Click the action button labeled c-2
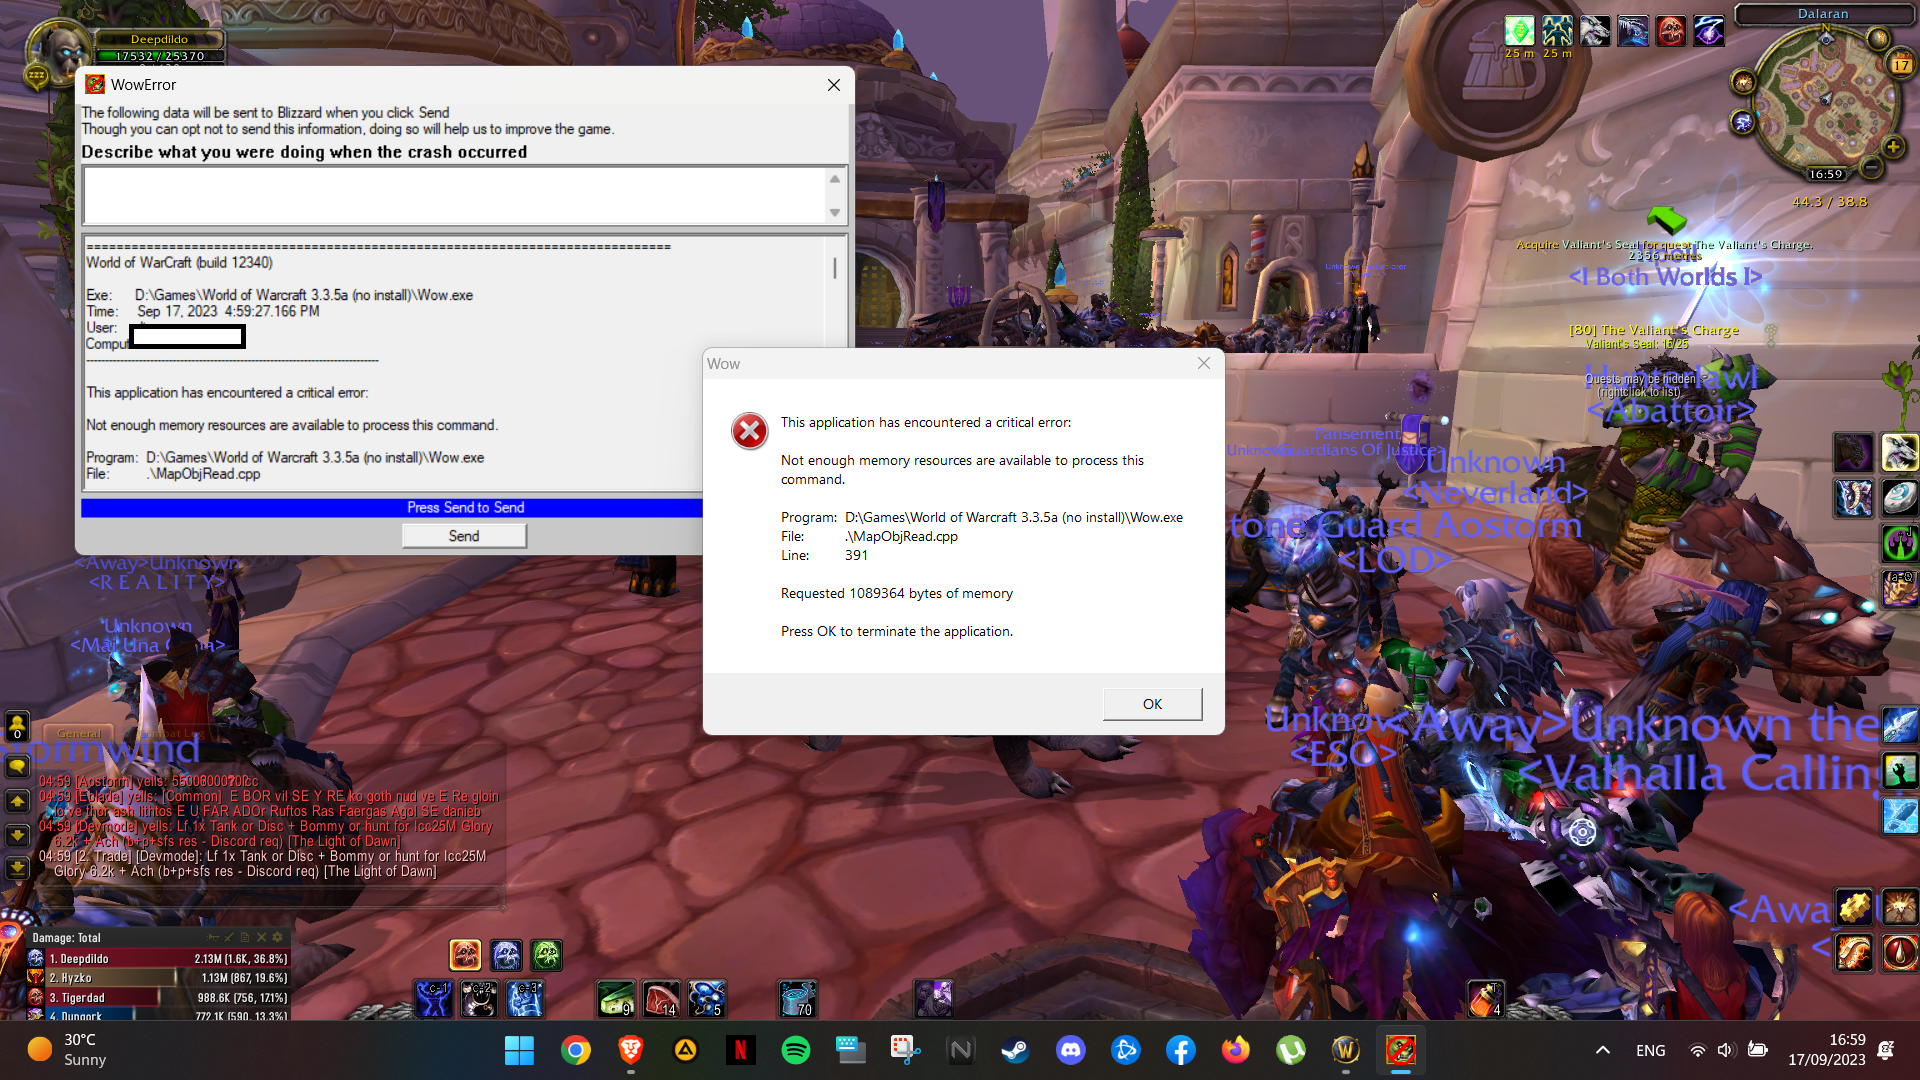The height and width of the screenshot is (1080, 1920). point(479,999)
